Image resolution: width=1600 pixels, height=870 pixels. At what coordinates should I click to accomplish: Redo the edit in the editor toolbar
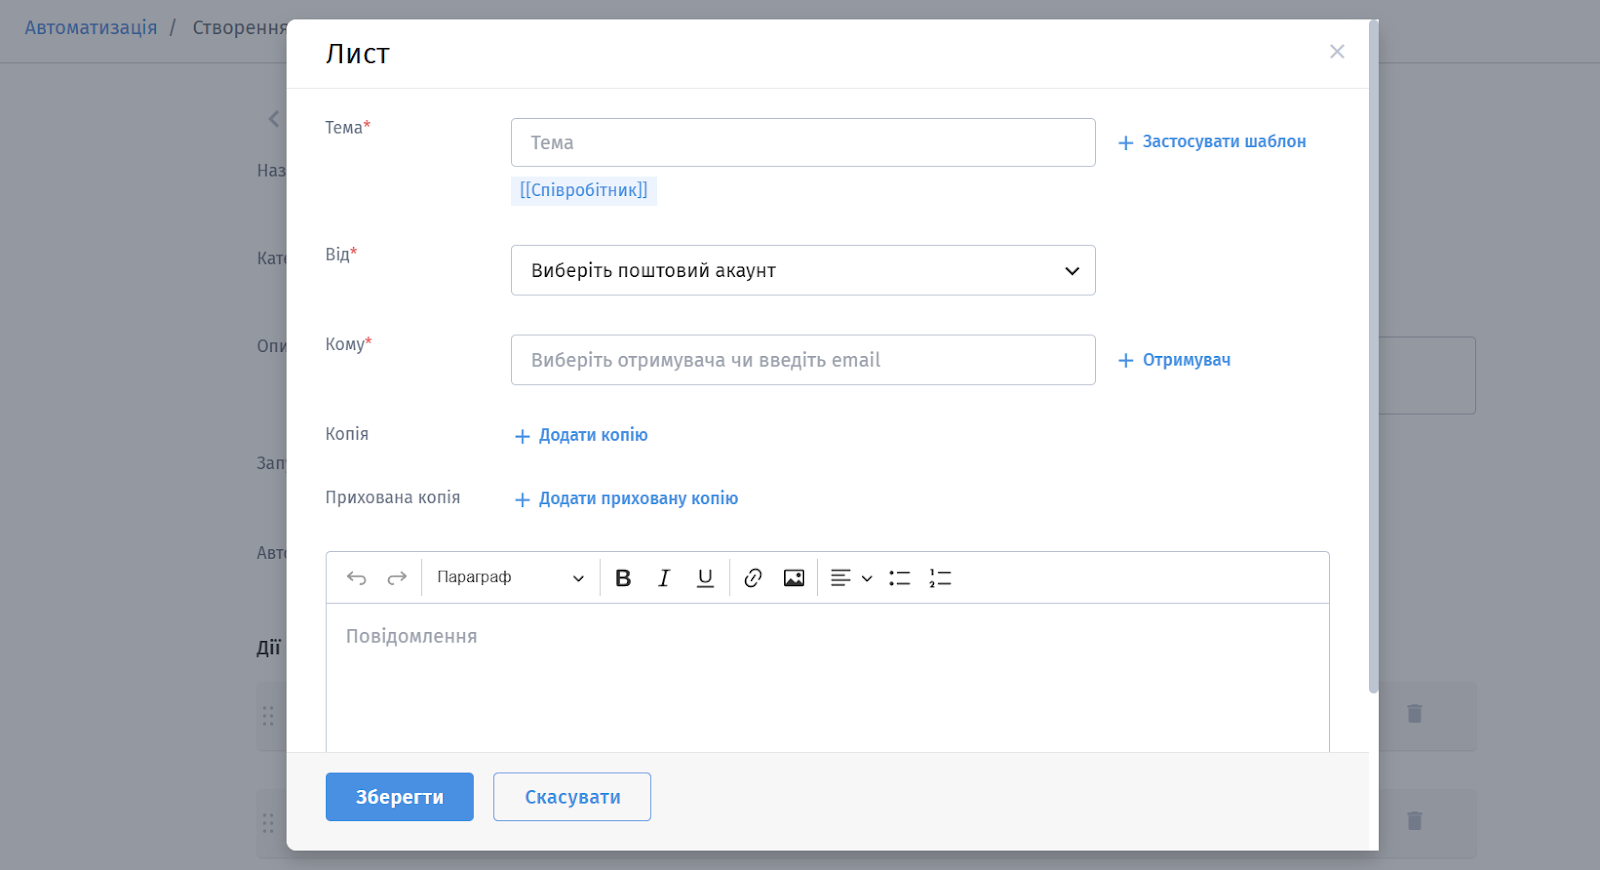coord(397,578)
